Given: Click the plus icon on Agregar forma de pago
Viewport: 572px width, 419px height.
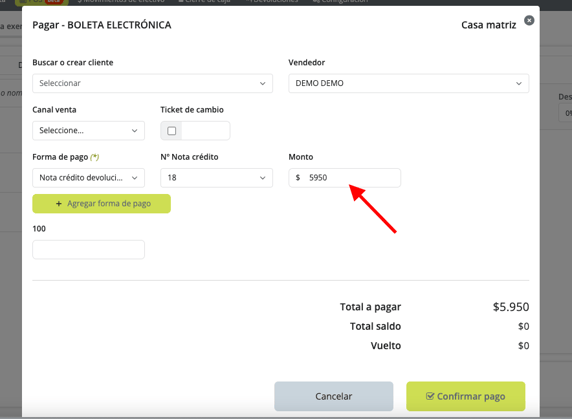Looking at the screenshot, I should (x=59, y=203).
